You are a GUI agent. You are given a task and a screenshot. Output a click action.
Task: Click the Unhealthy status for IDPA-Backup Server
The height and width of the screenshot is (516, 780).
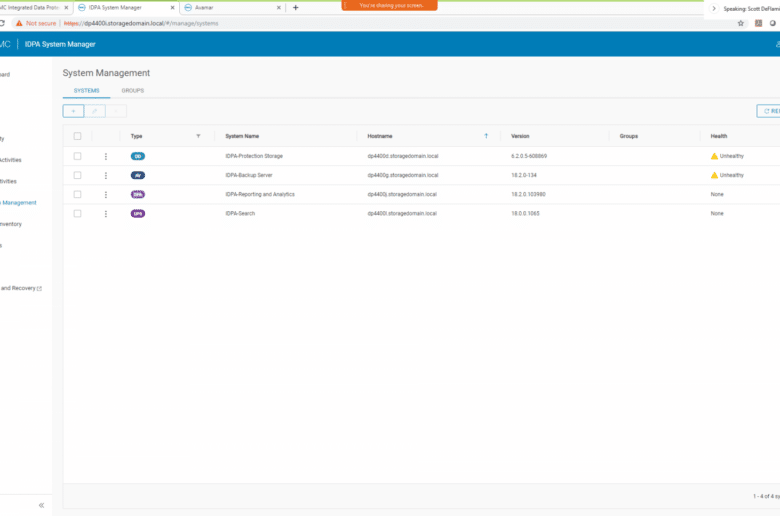coord(731,175)
